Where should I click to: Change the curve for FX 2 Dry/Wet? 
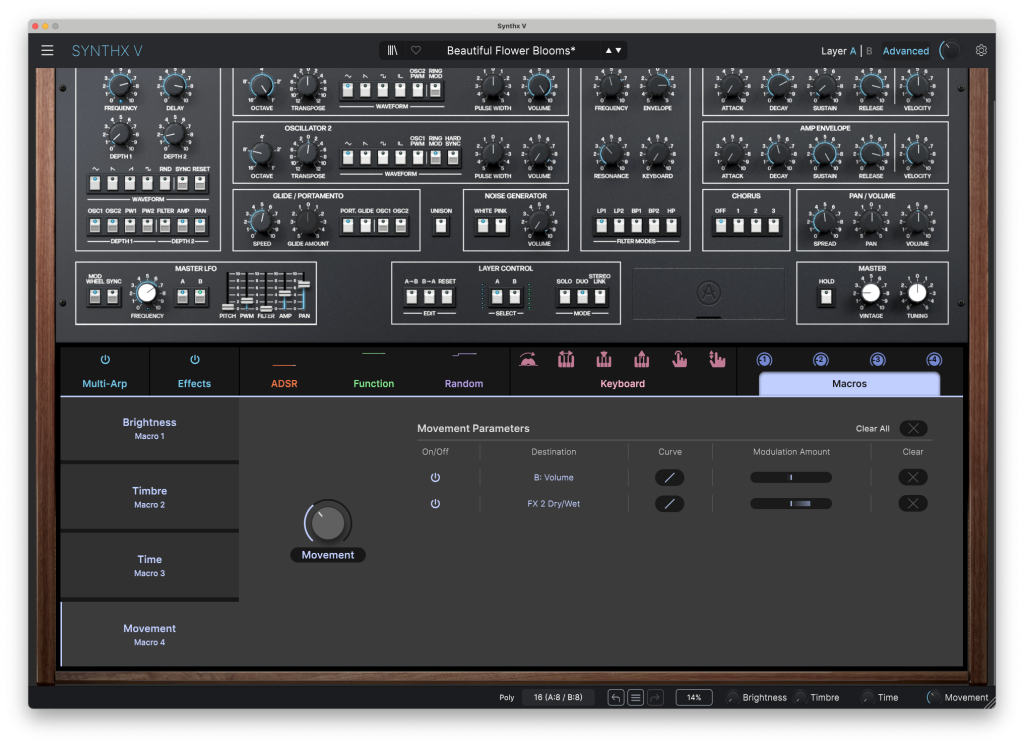tap(669, 504)
